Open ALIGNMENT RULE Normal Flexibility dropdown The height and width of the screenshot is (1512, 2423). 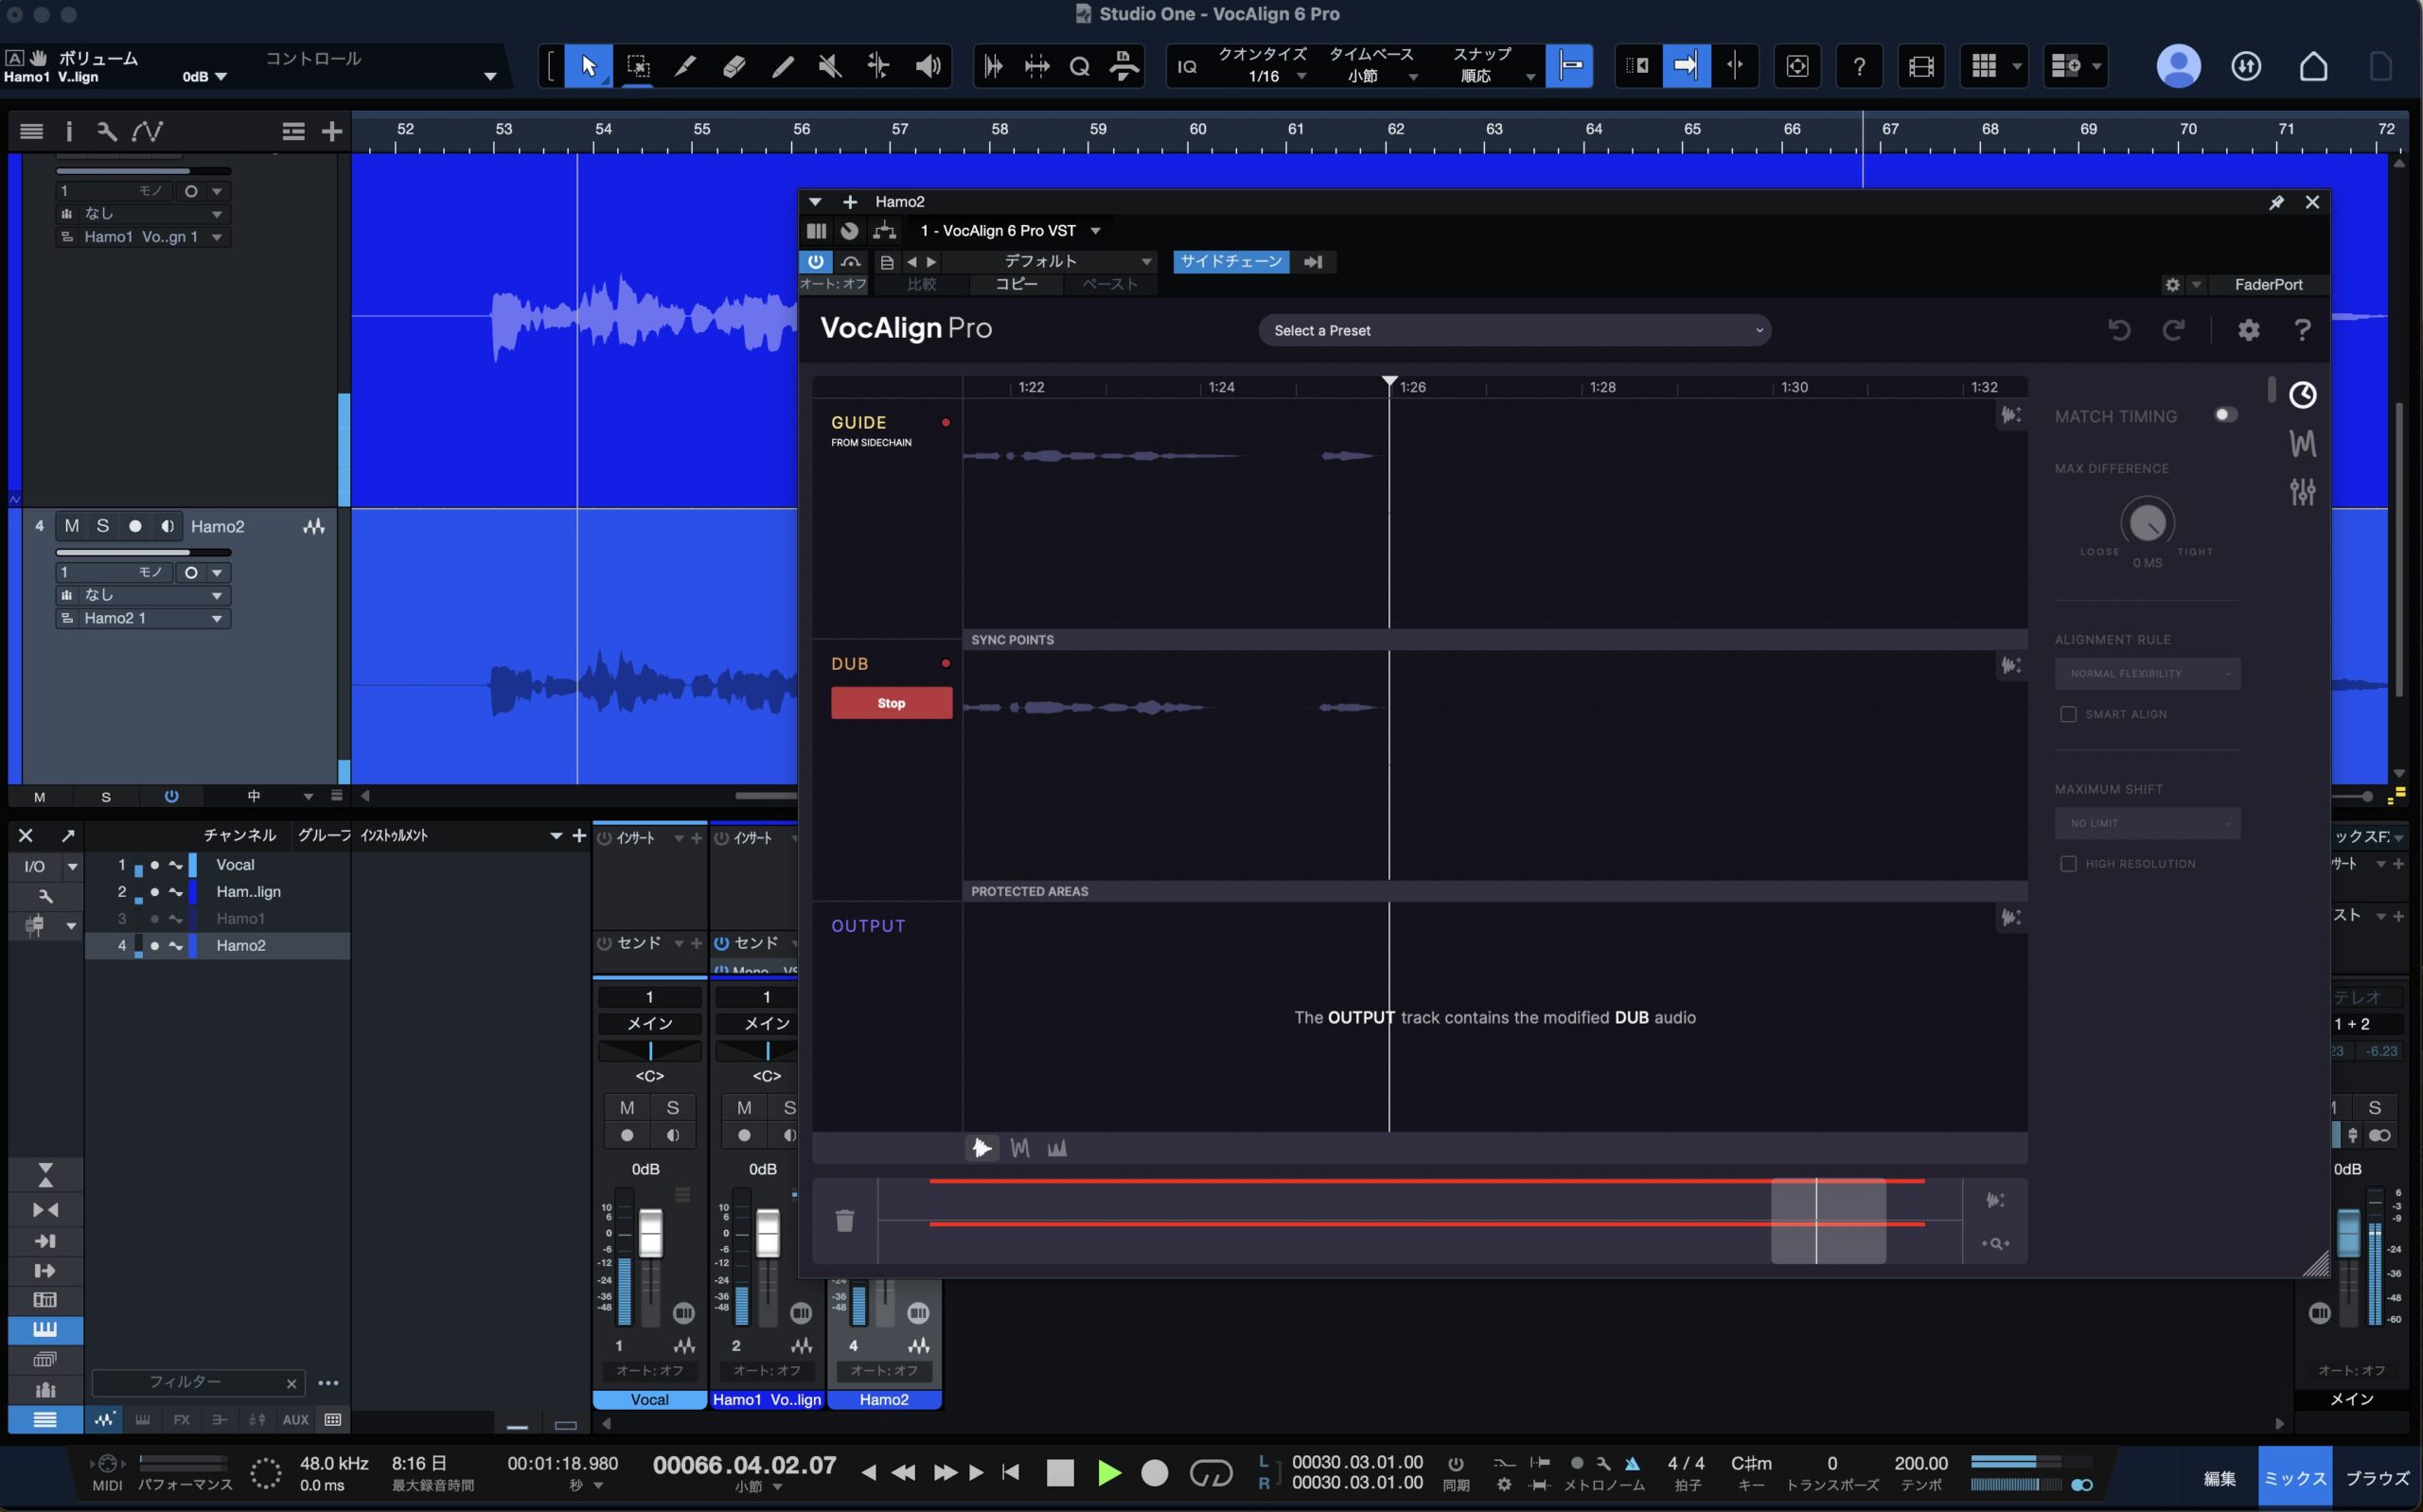click(x=2146, y=673)
